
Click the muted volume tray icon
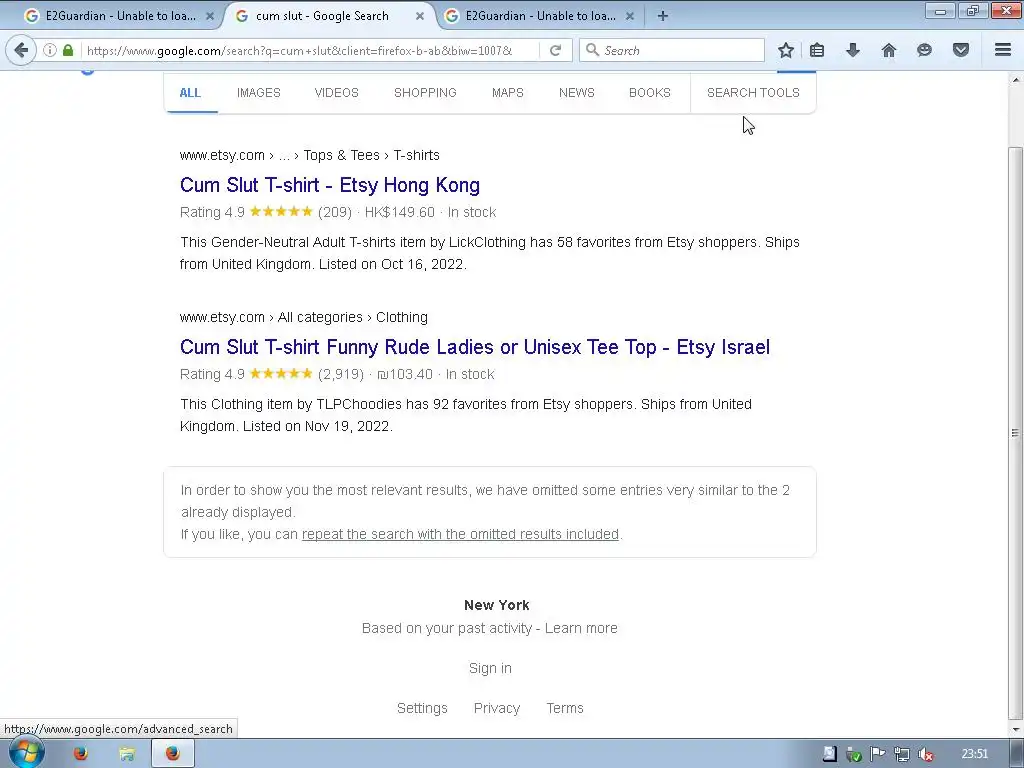click(925, 754)
